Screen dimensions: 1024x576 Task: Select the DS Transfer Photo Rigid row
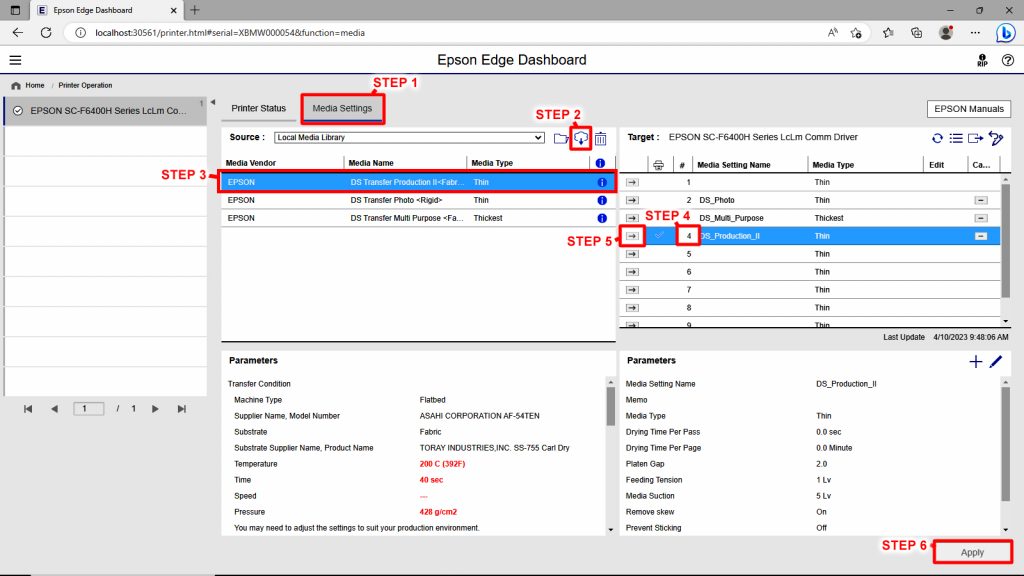[418, 200]
